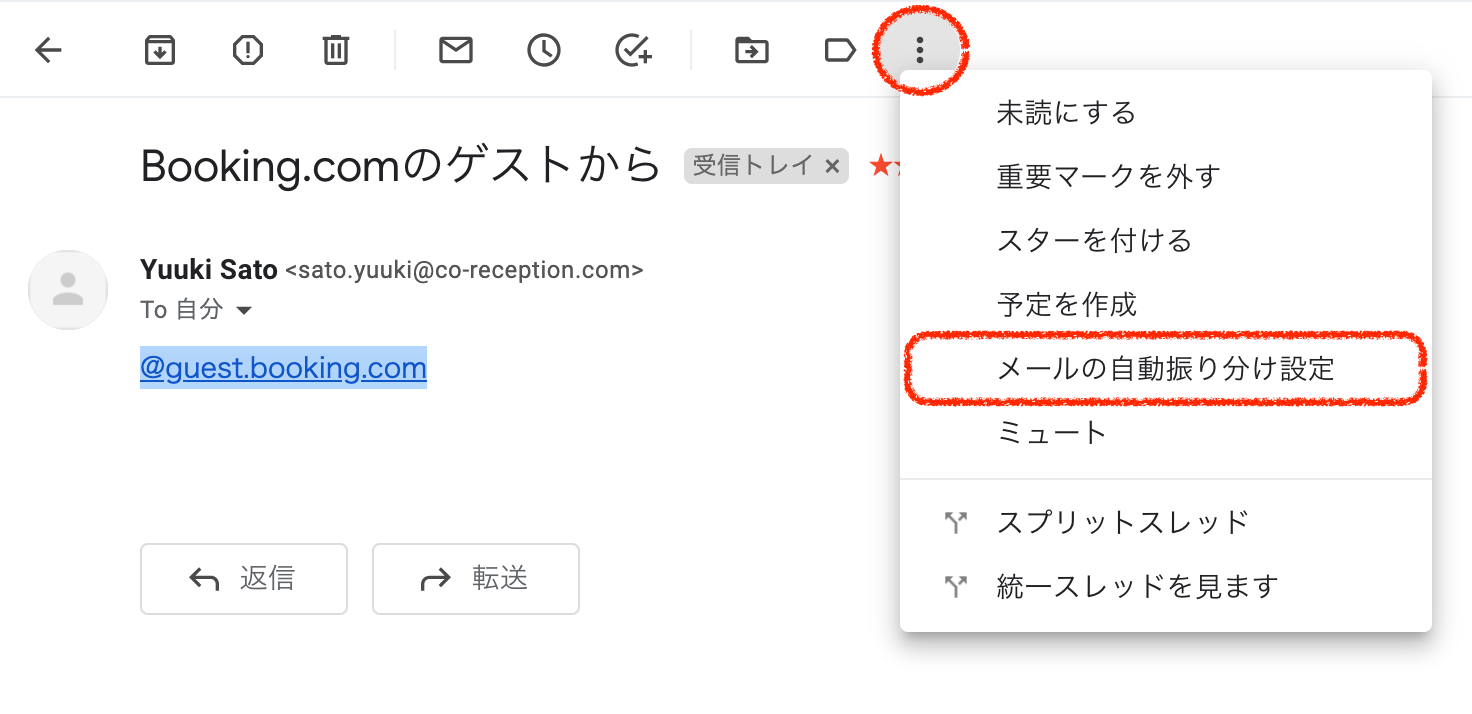The height and width of the screenshot is (714, 1472).
Task: Open メールの自動振り分け設定
Action: pos(1165,369)
